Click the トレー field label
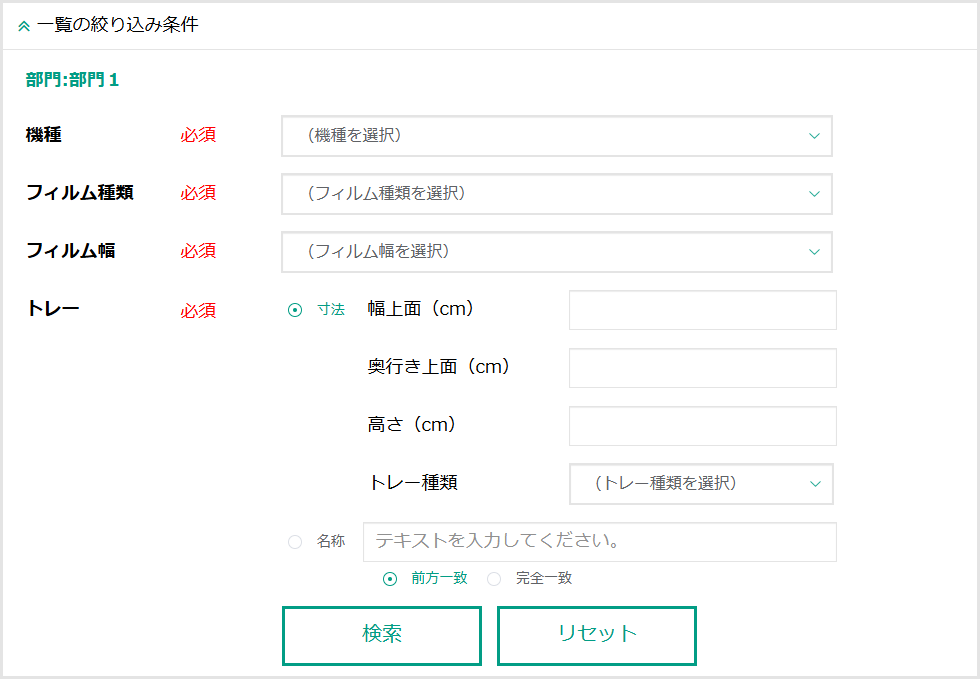The image size is (980, 679). (53, 309)
